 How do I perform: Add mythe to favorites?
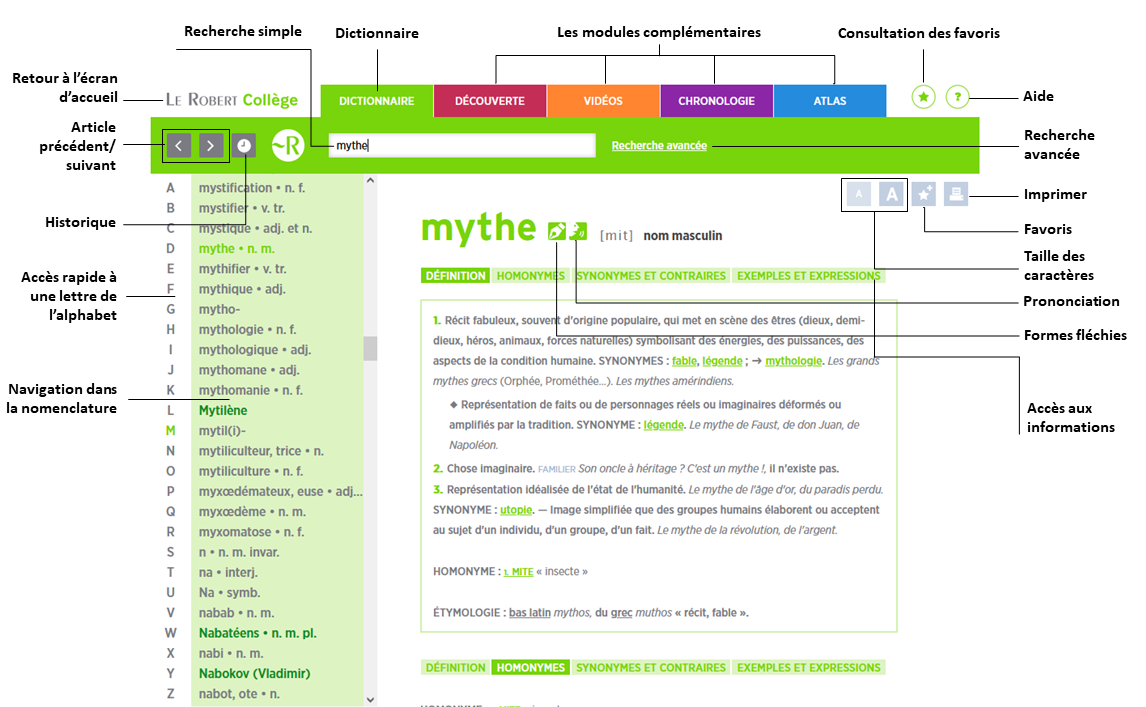924,194
